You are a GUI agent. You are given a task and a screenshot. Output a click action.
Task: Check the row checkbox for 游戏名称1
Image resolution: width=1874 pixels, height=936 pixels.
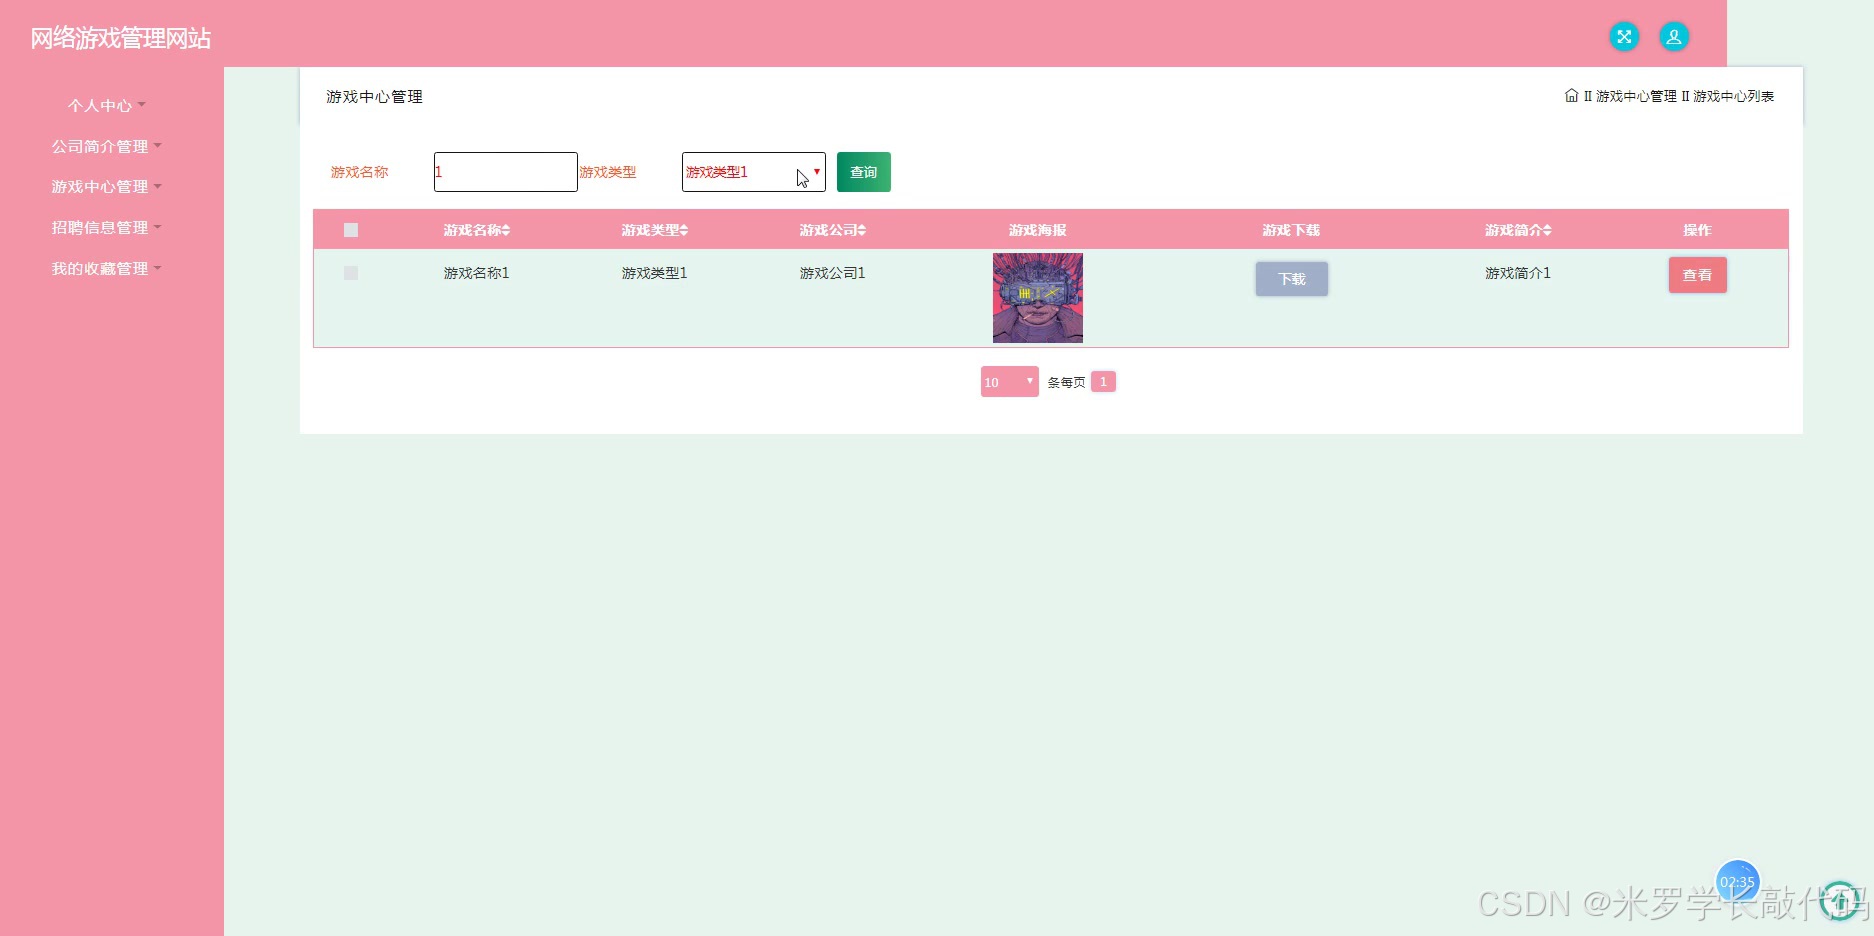click(x=351, y=273)
